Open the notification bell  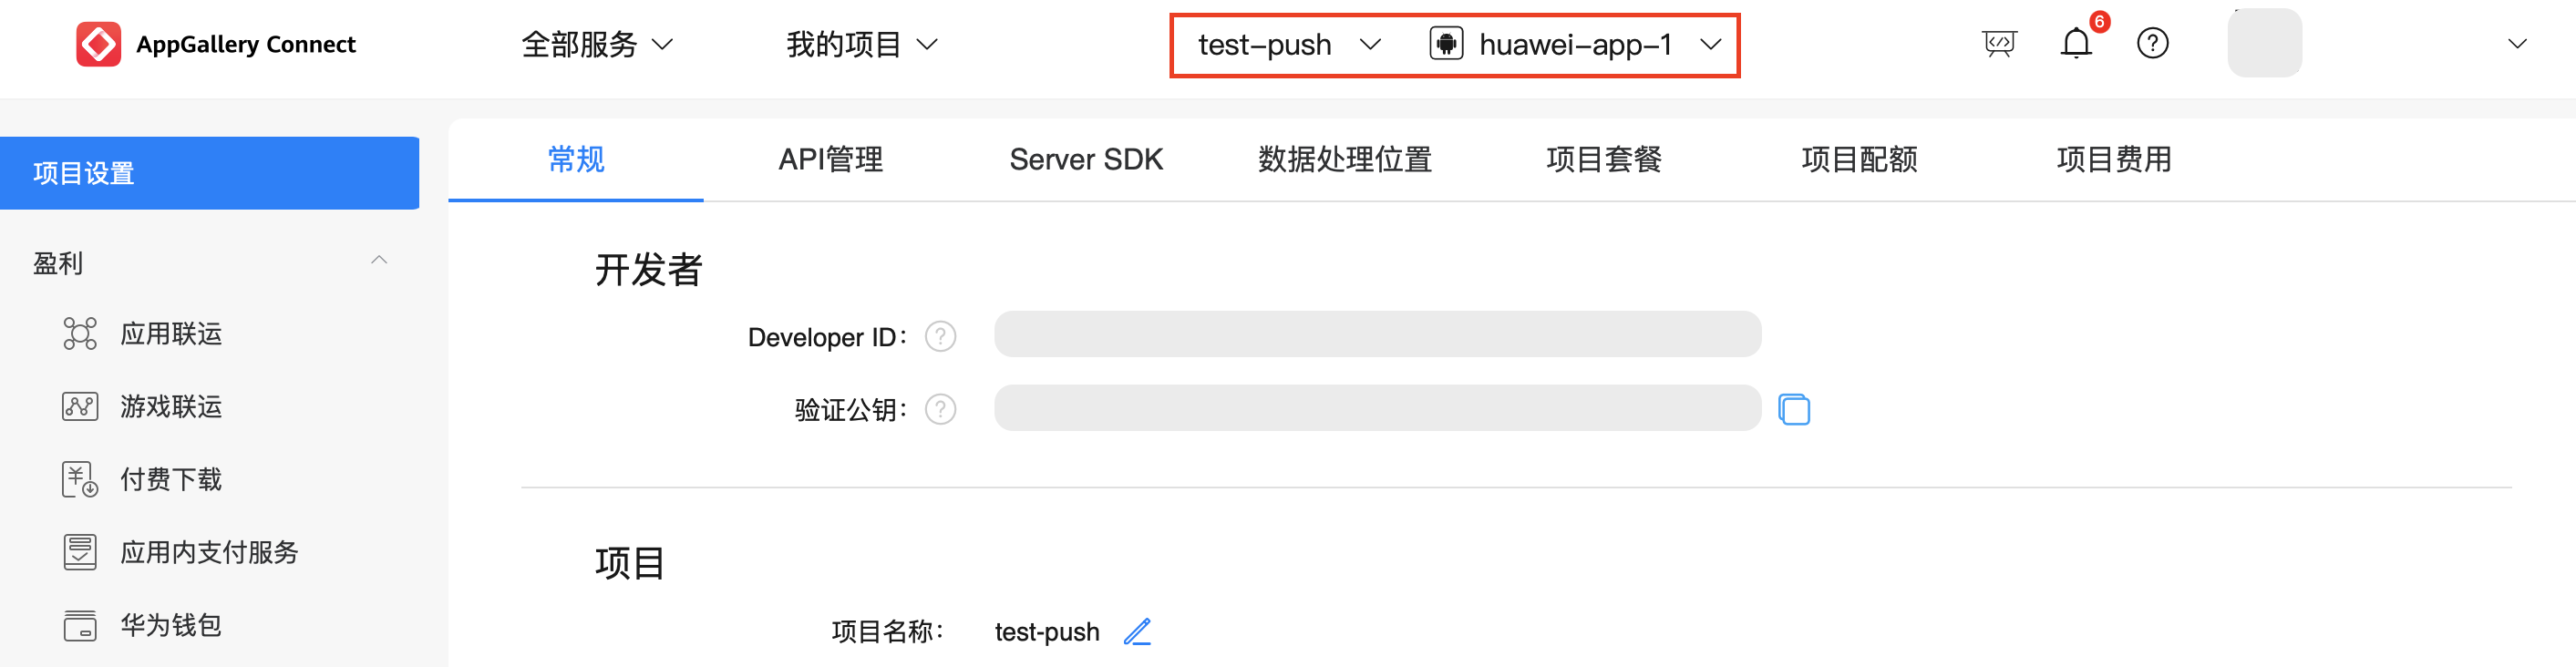(2076, 44)
